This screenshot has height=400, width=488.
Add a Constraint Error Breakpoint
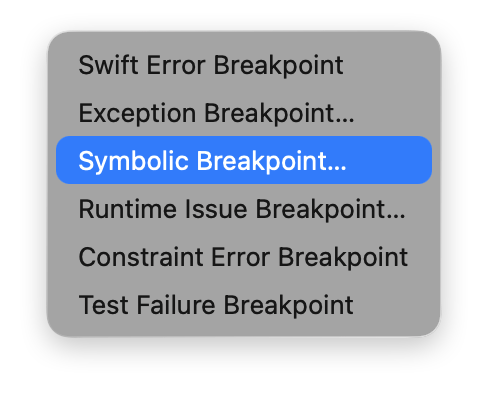click(244, 257)
